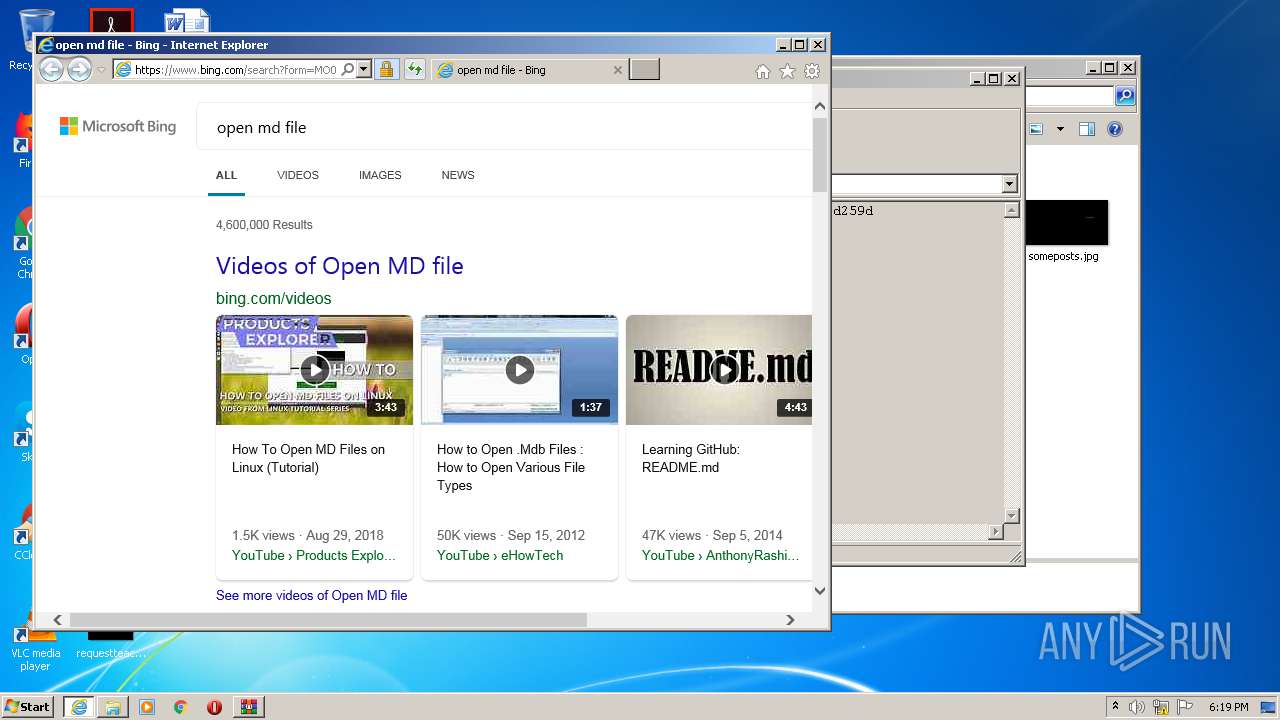Play the 'How to Open .Mdb Files' video
Image resolution: width=1280 pixels, height=720 pixels.
(x=519, y=370)
